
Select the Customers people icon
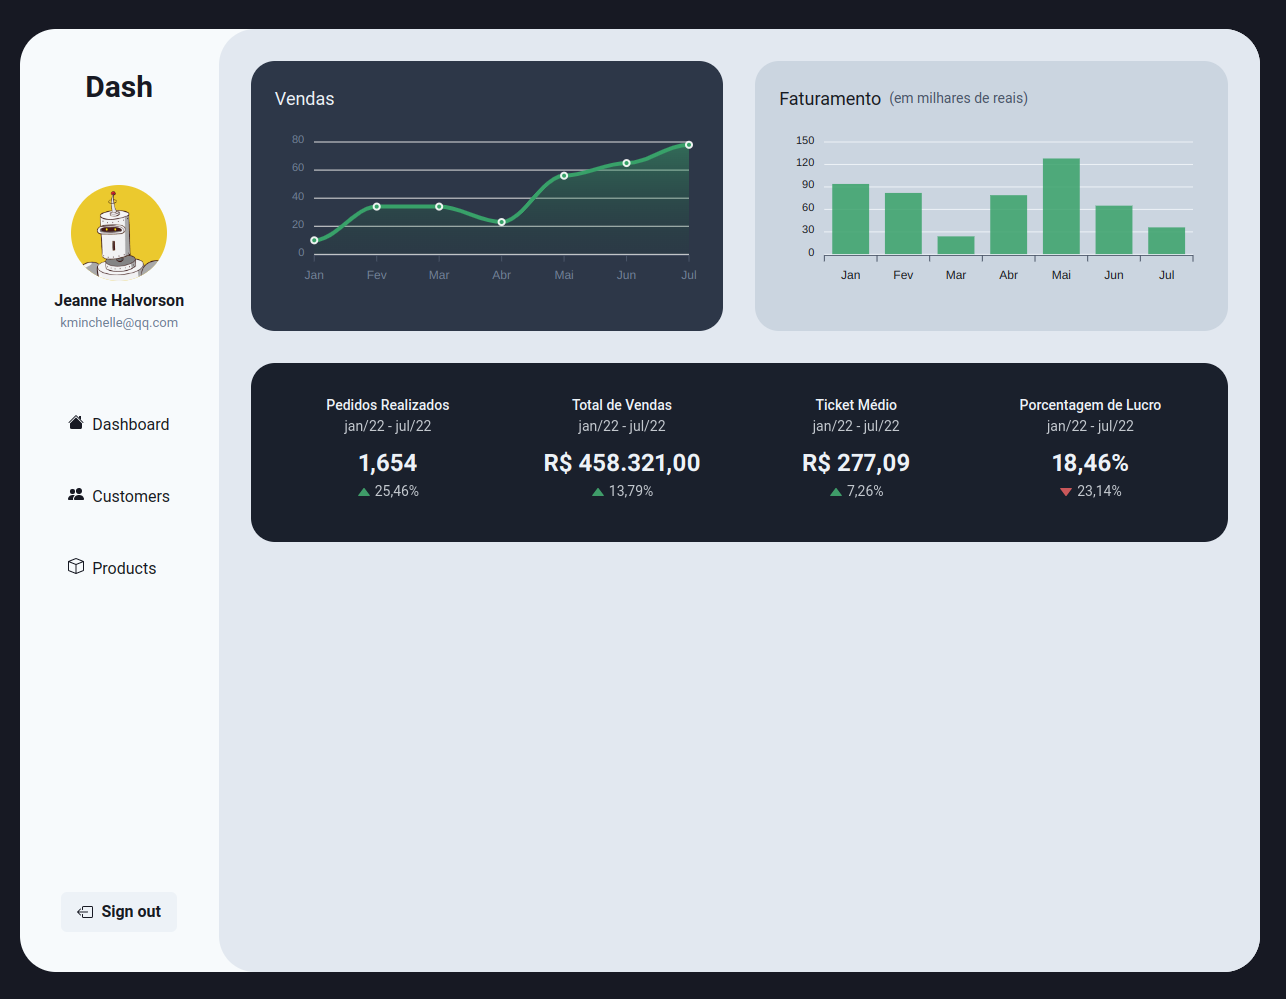point(75,494)
